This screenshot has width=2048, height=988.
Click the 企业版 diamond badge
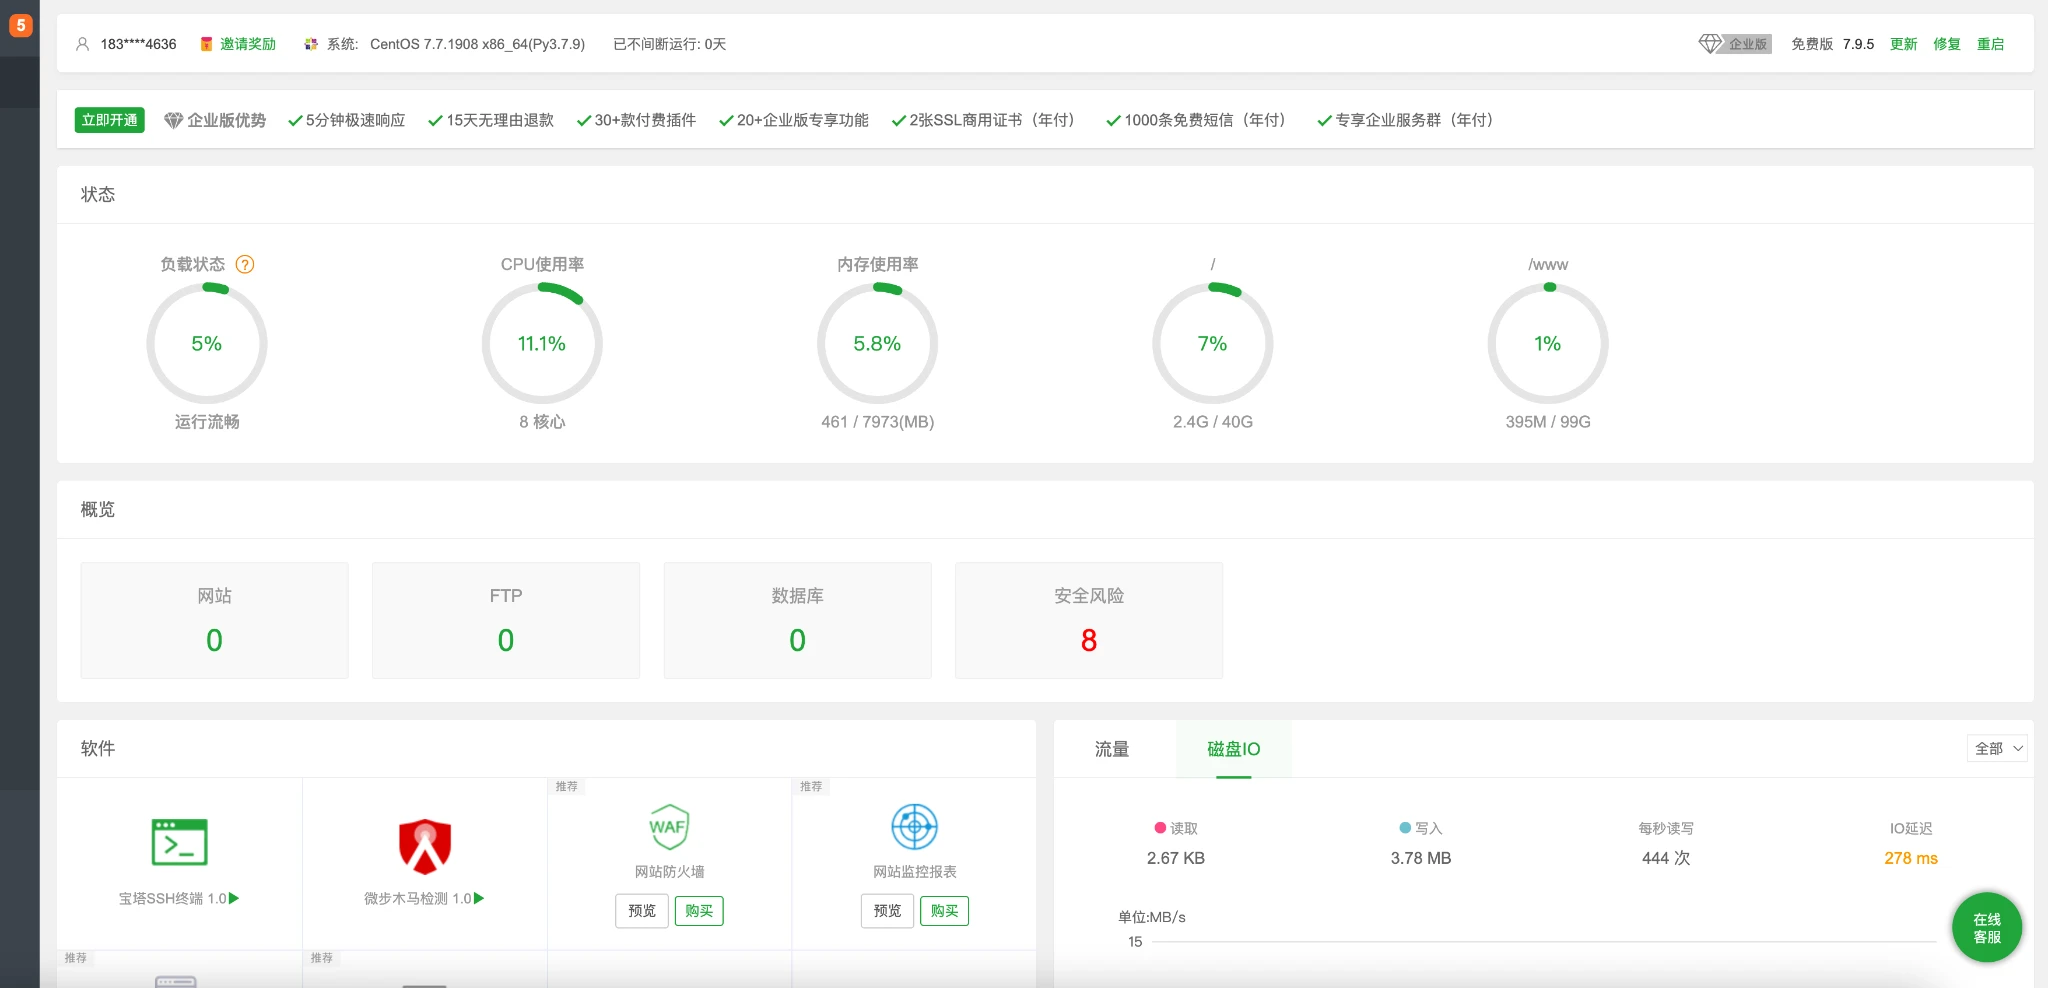pos(1735,44)
